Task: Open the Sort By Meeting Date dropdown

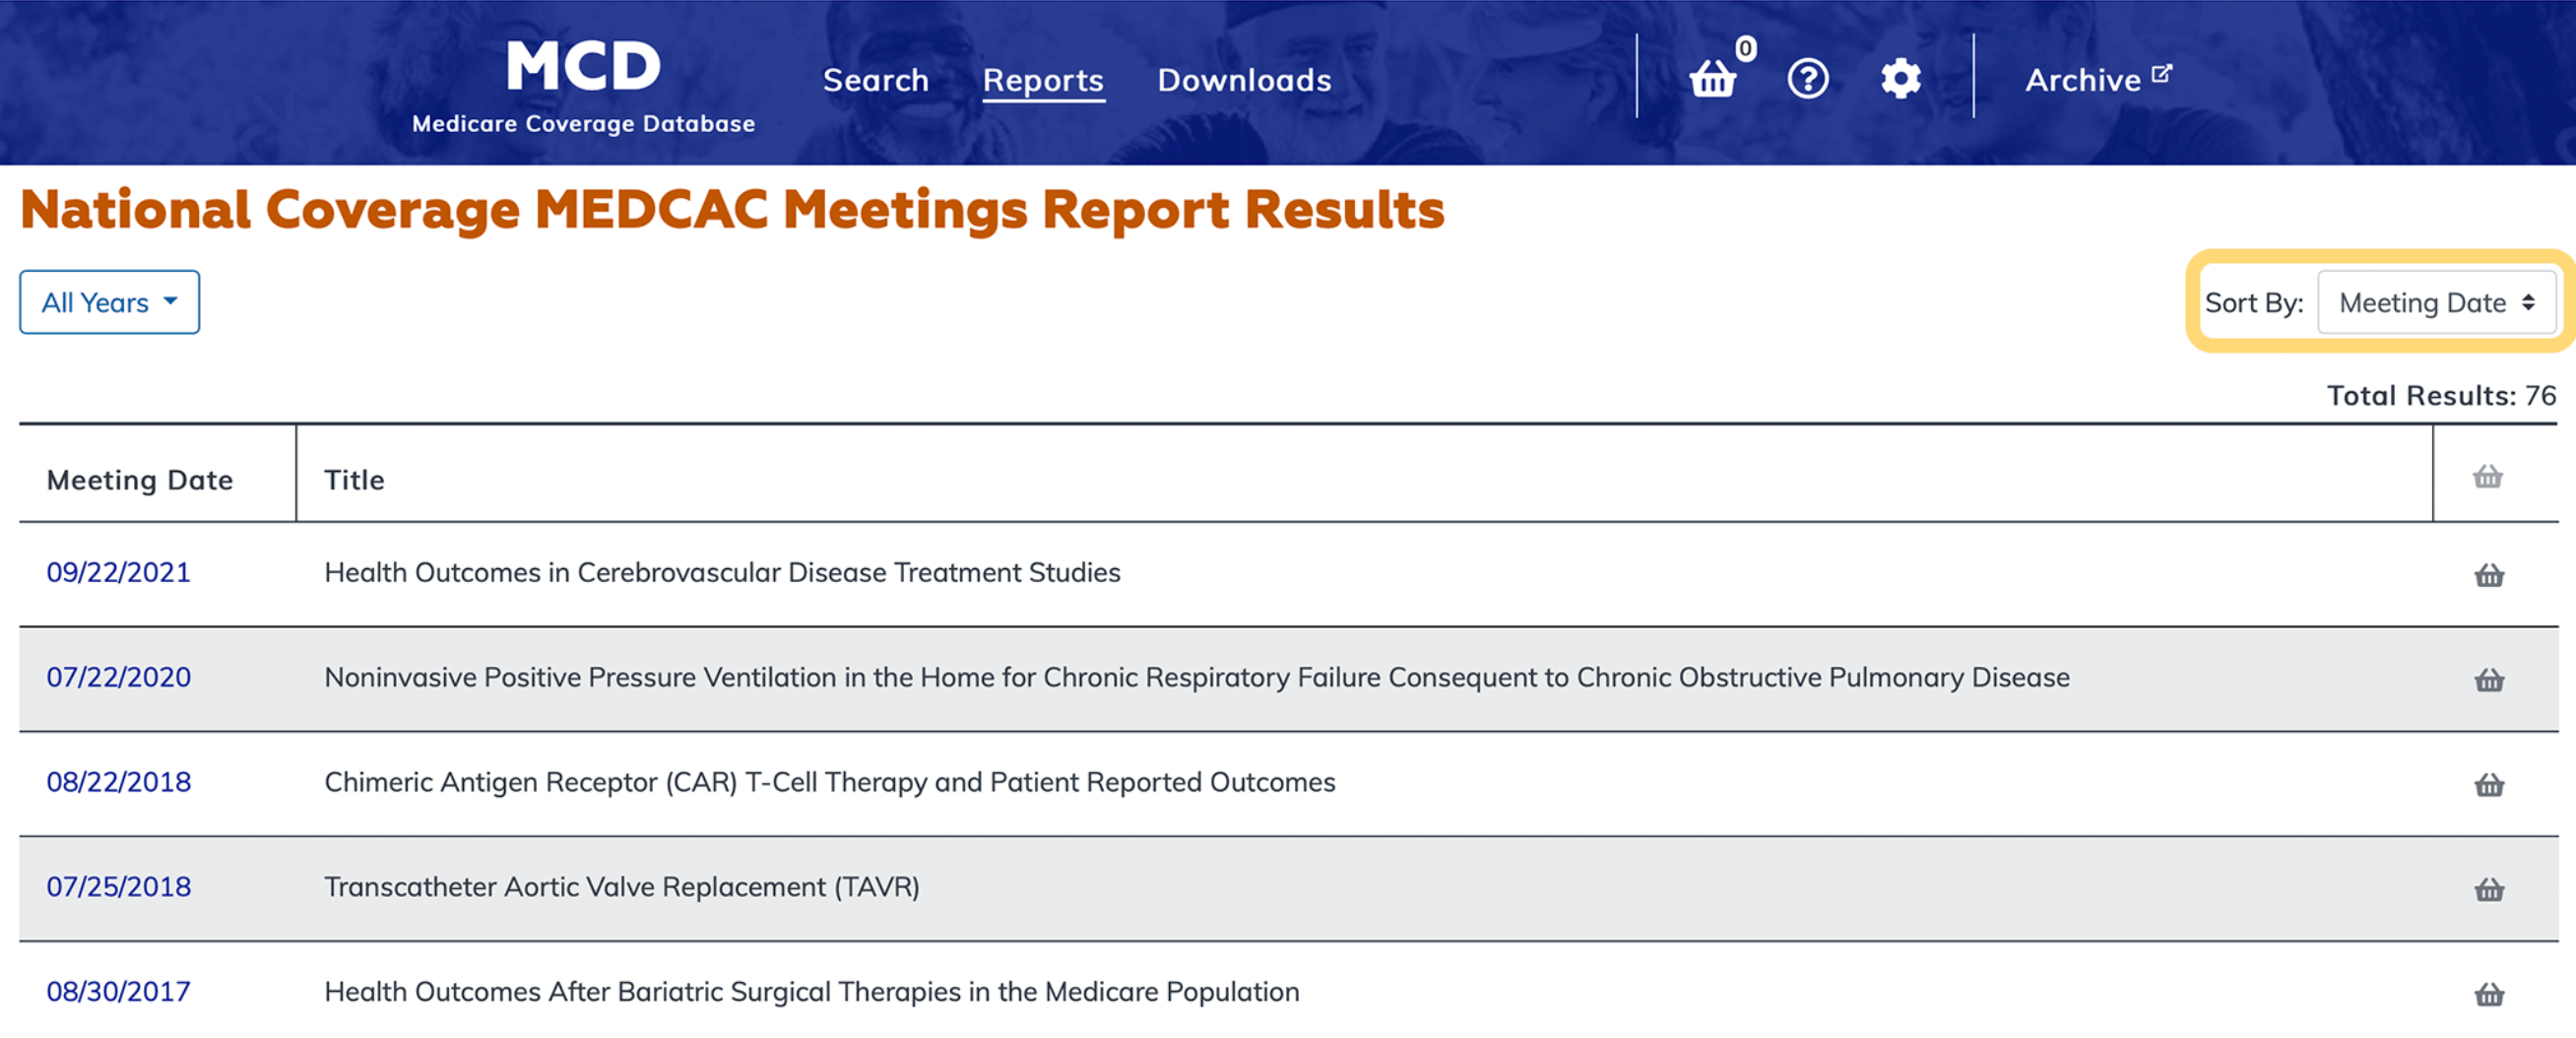Action: (2436, 303)
